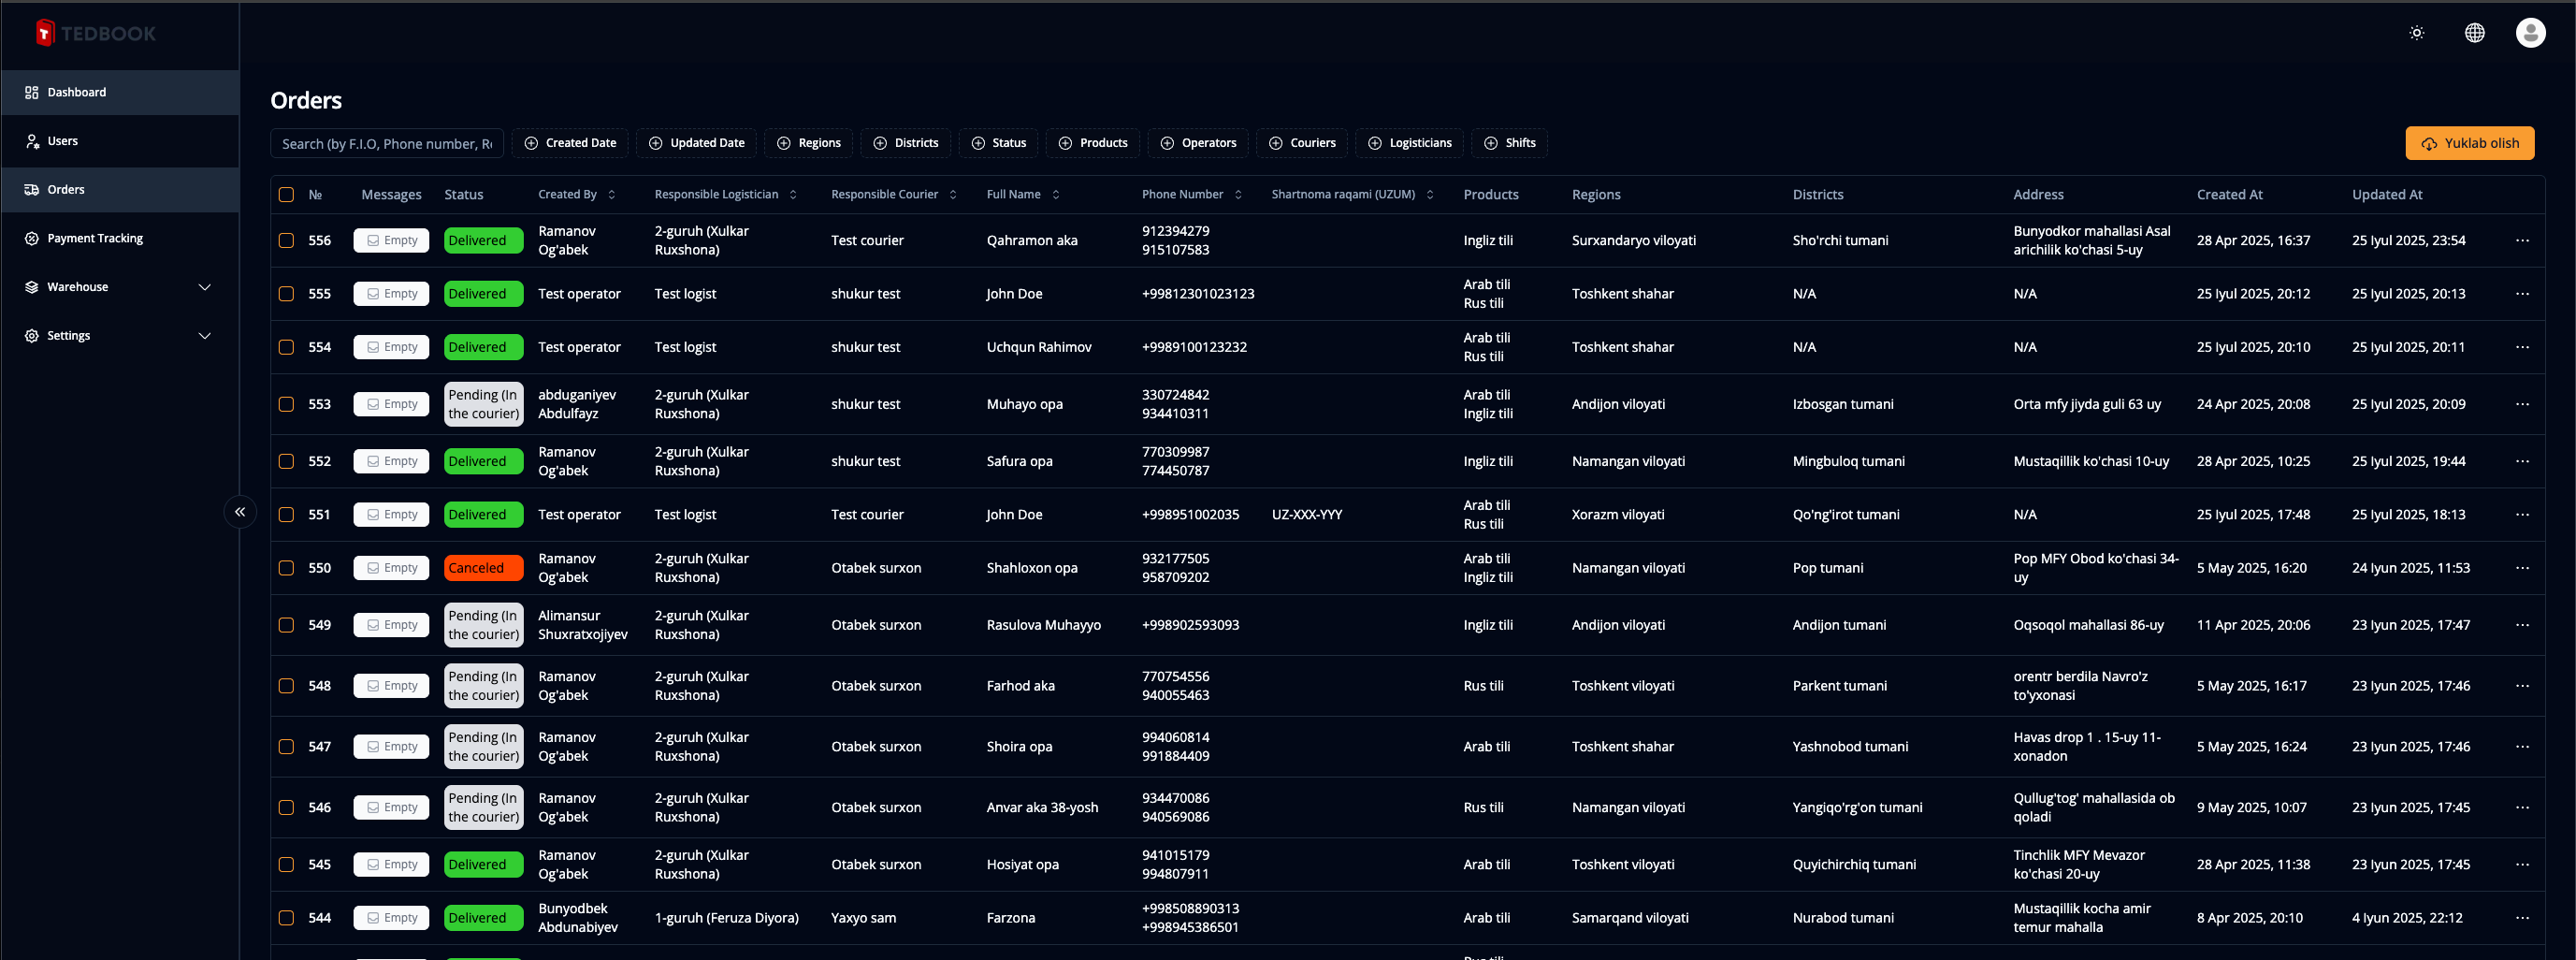Open the language globe icon
2576x960 pixels.
(x=2474, y=33)
